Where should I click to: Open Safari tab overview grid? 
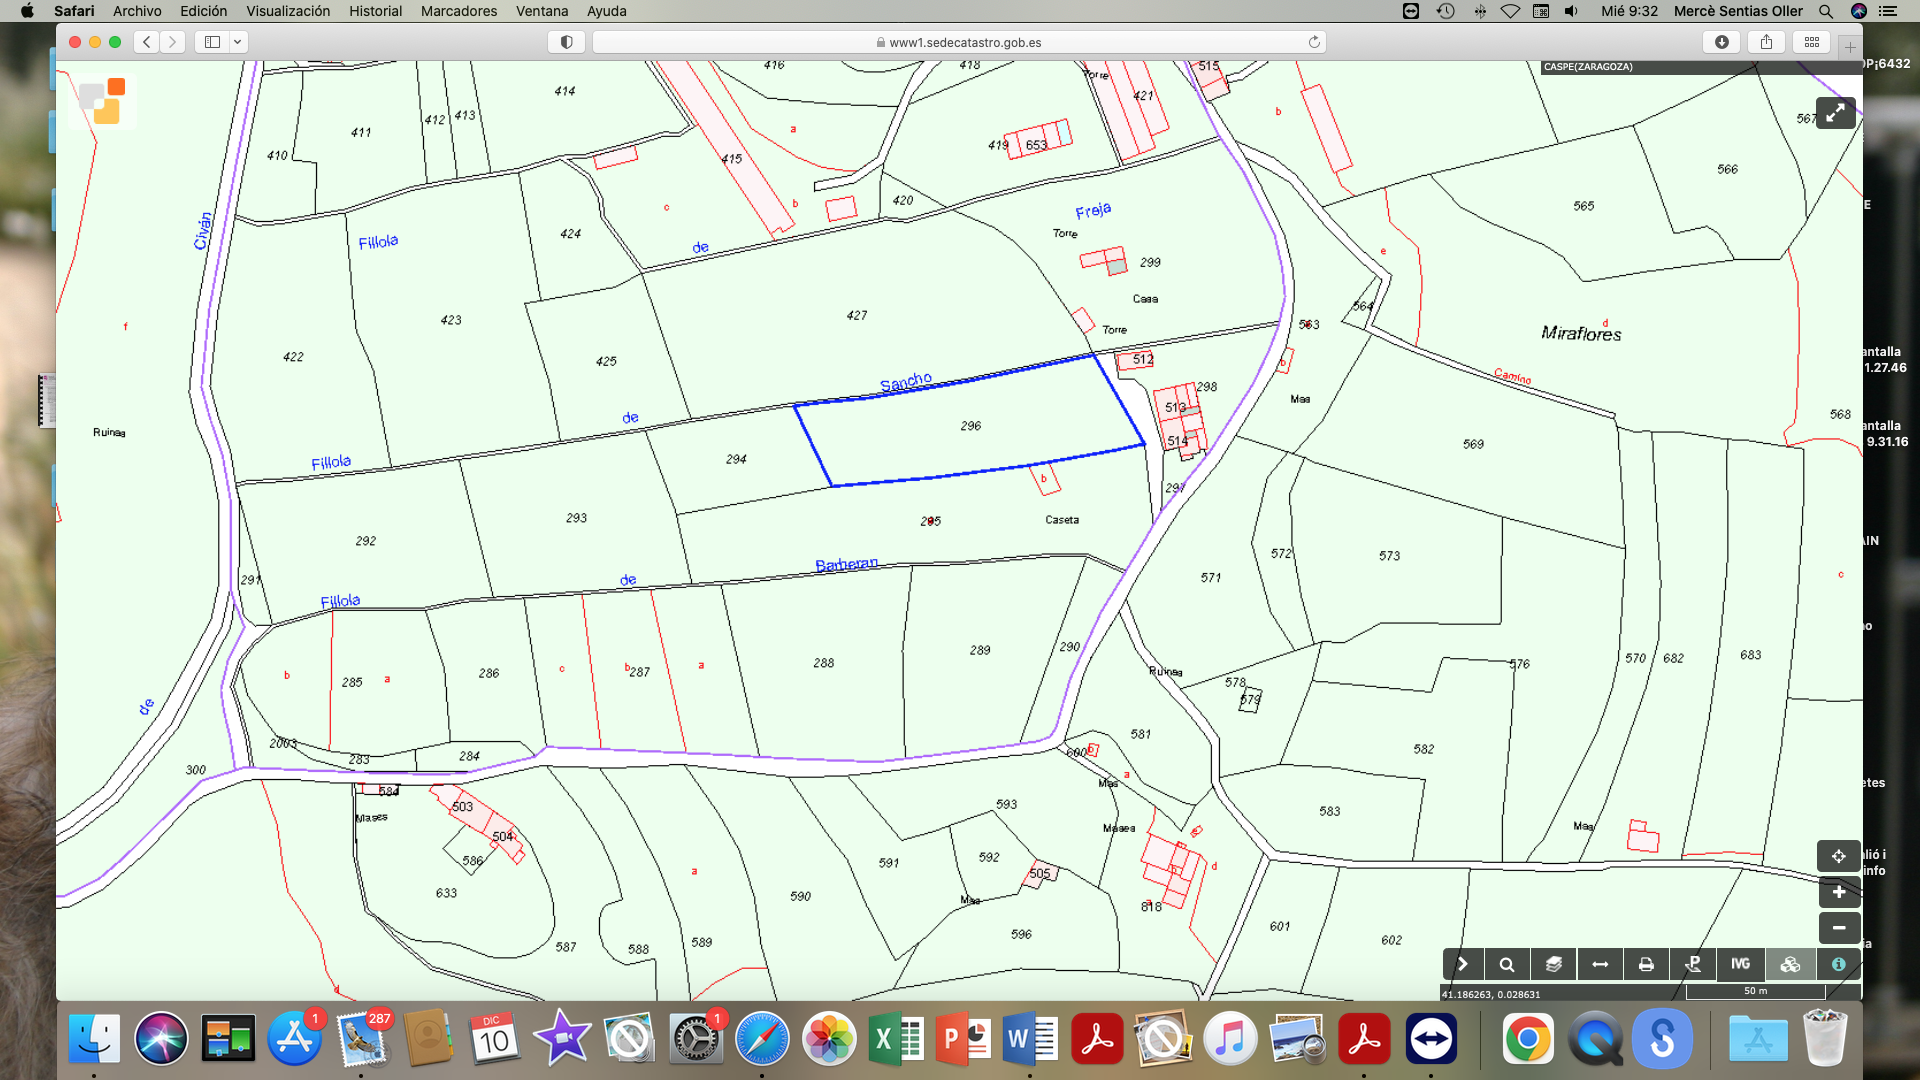tap(1811, 42)
